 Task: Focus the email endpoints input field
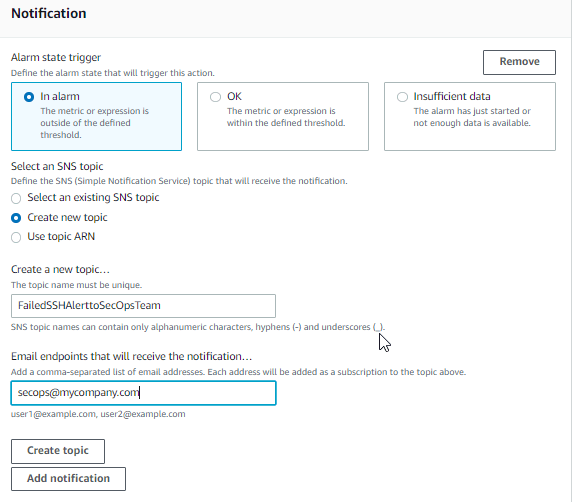tap(143, 393)
